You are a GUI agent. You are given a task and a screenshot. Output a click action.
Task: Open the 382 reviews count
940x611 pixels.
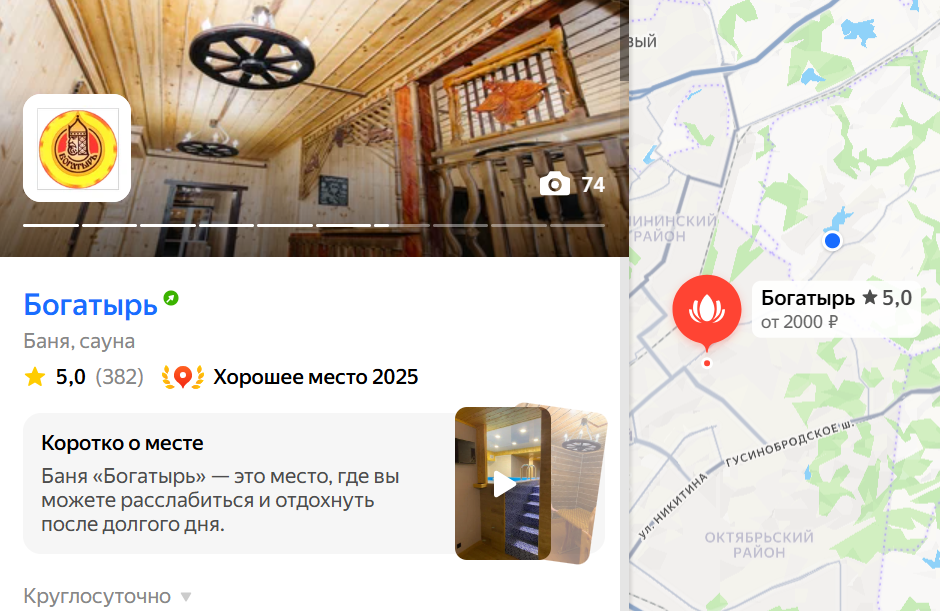coord(120,377)
